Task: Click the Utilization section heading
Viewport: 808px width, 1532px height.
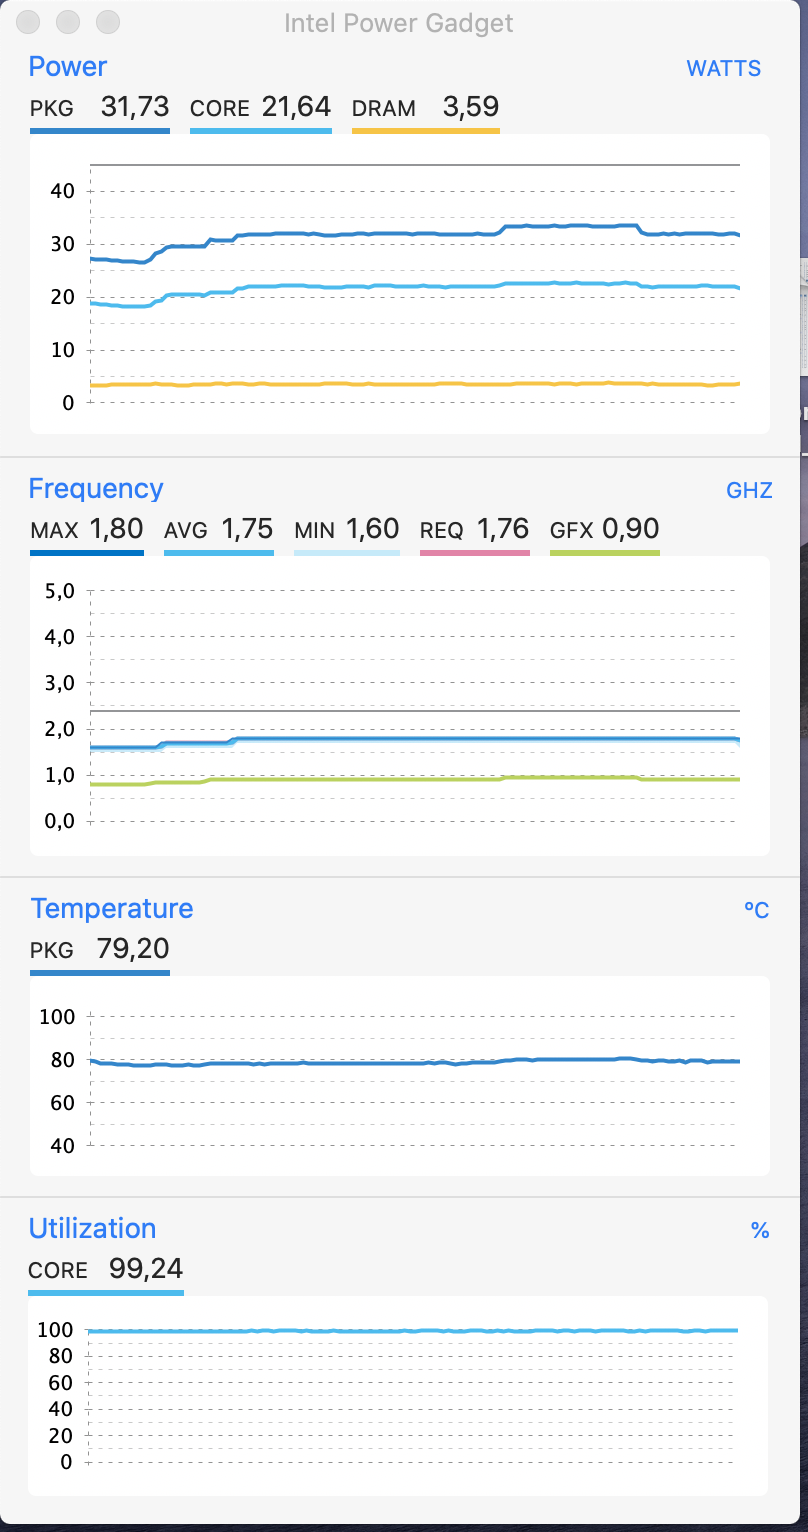Action: click(x=92, y=1229)
